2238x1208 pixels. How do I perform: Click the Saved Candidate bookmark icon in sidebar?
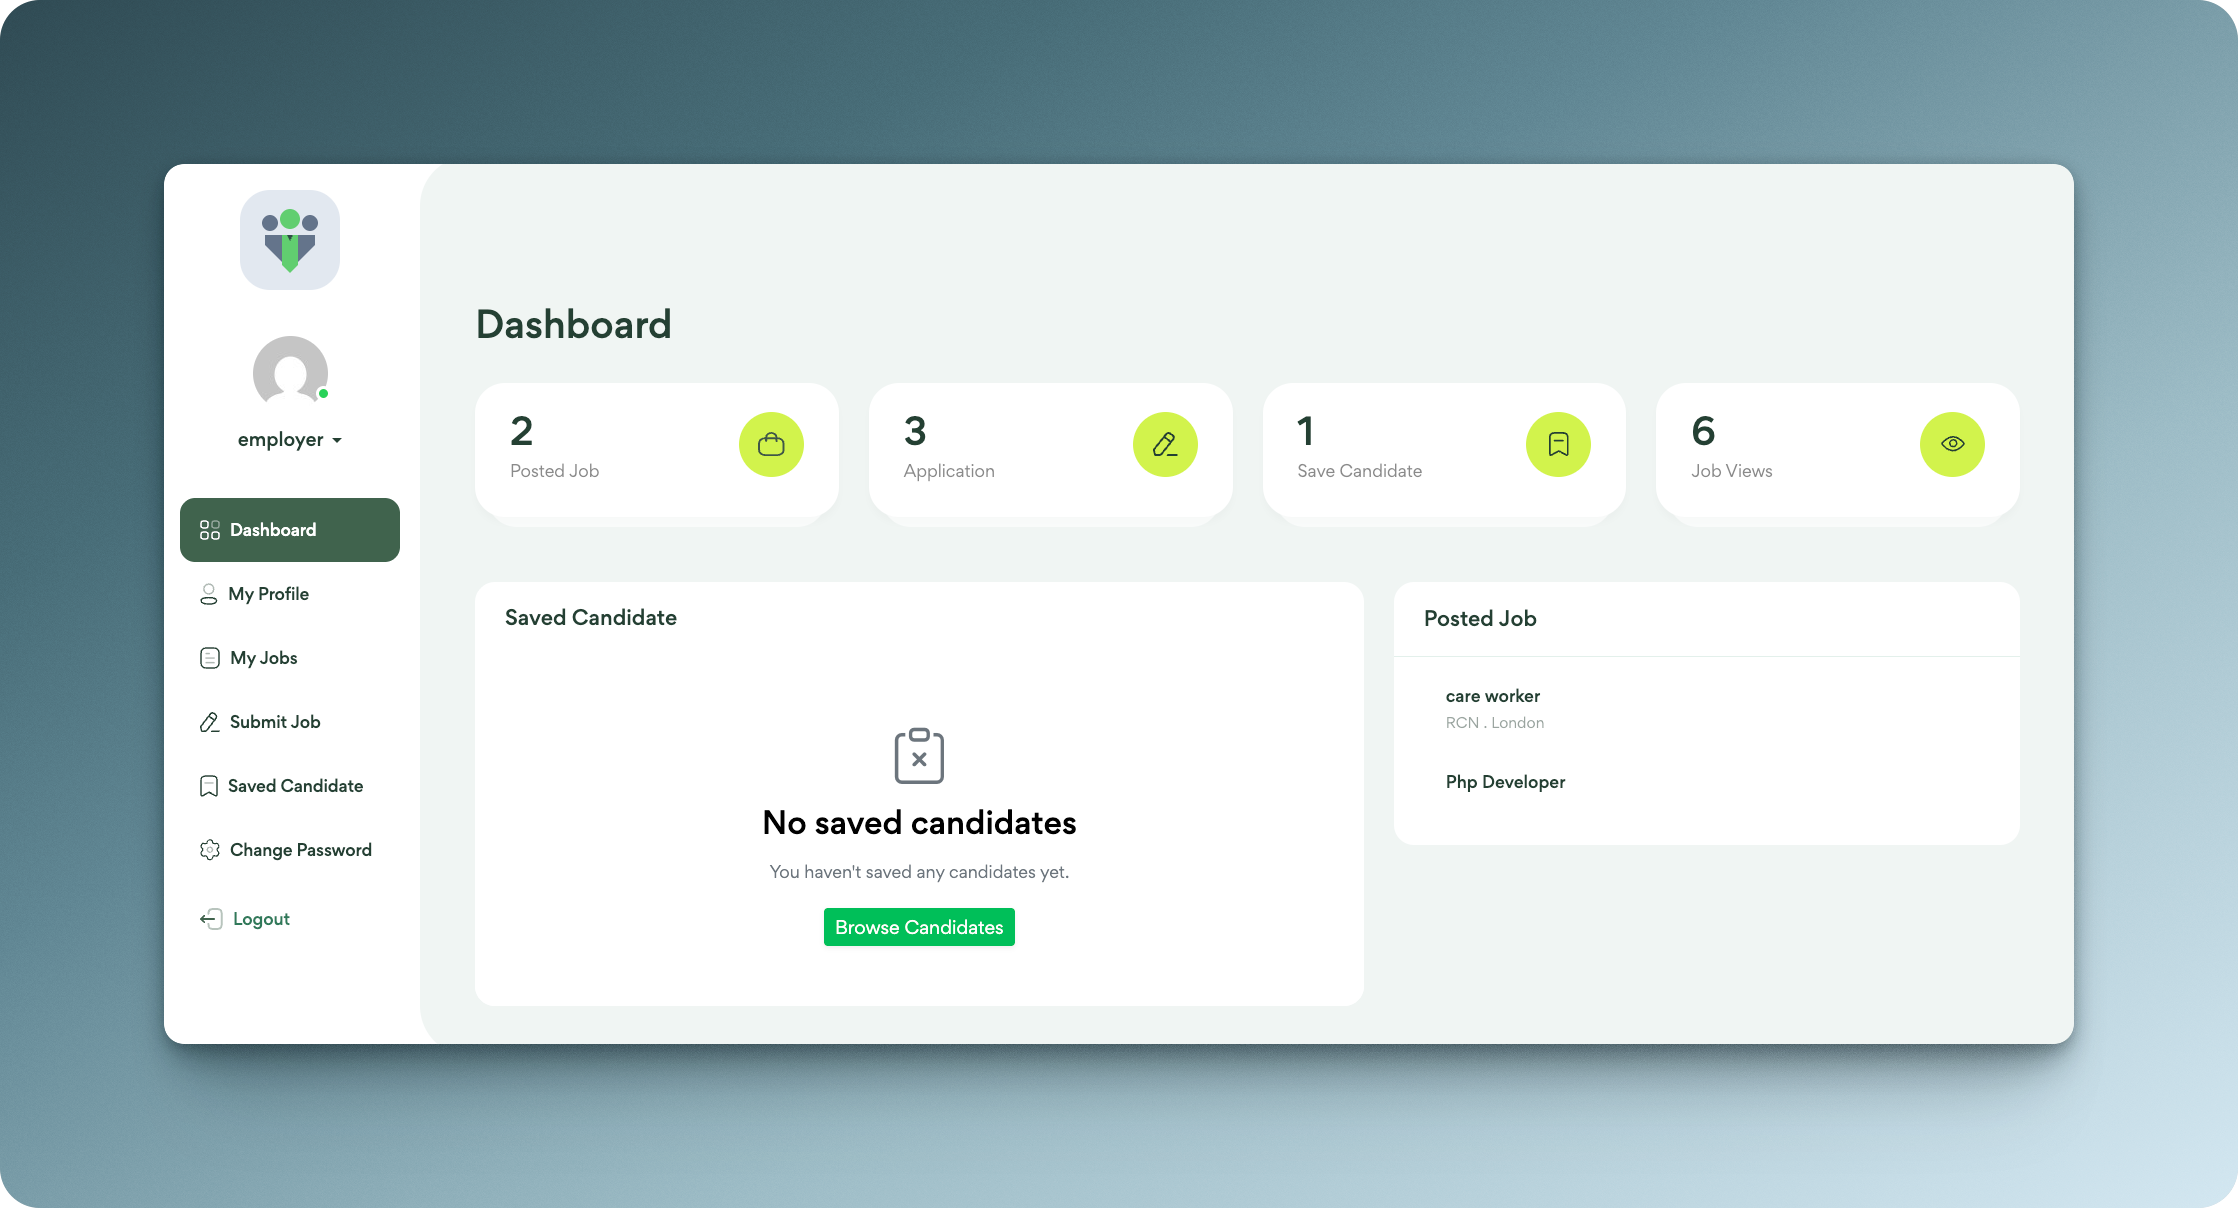[x=209, y=785]
